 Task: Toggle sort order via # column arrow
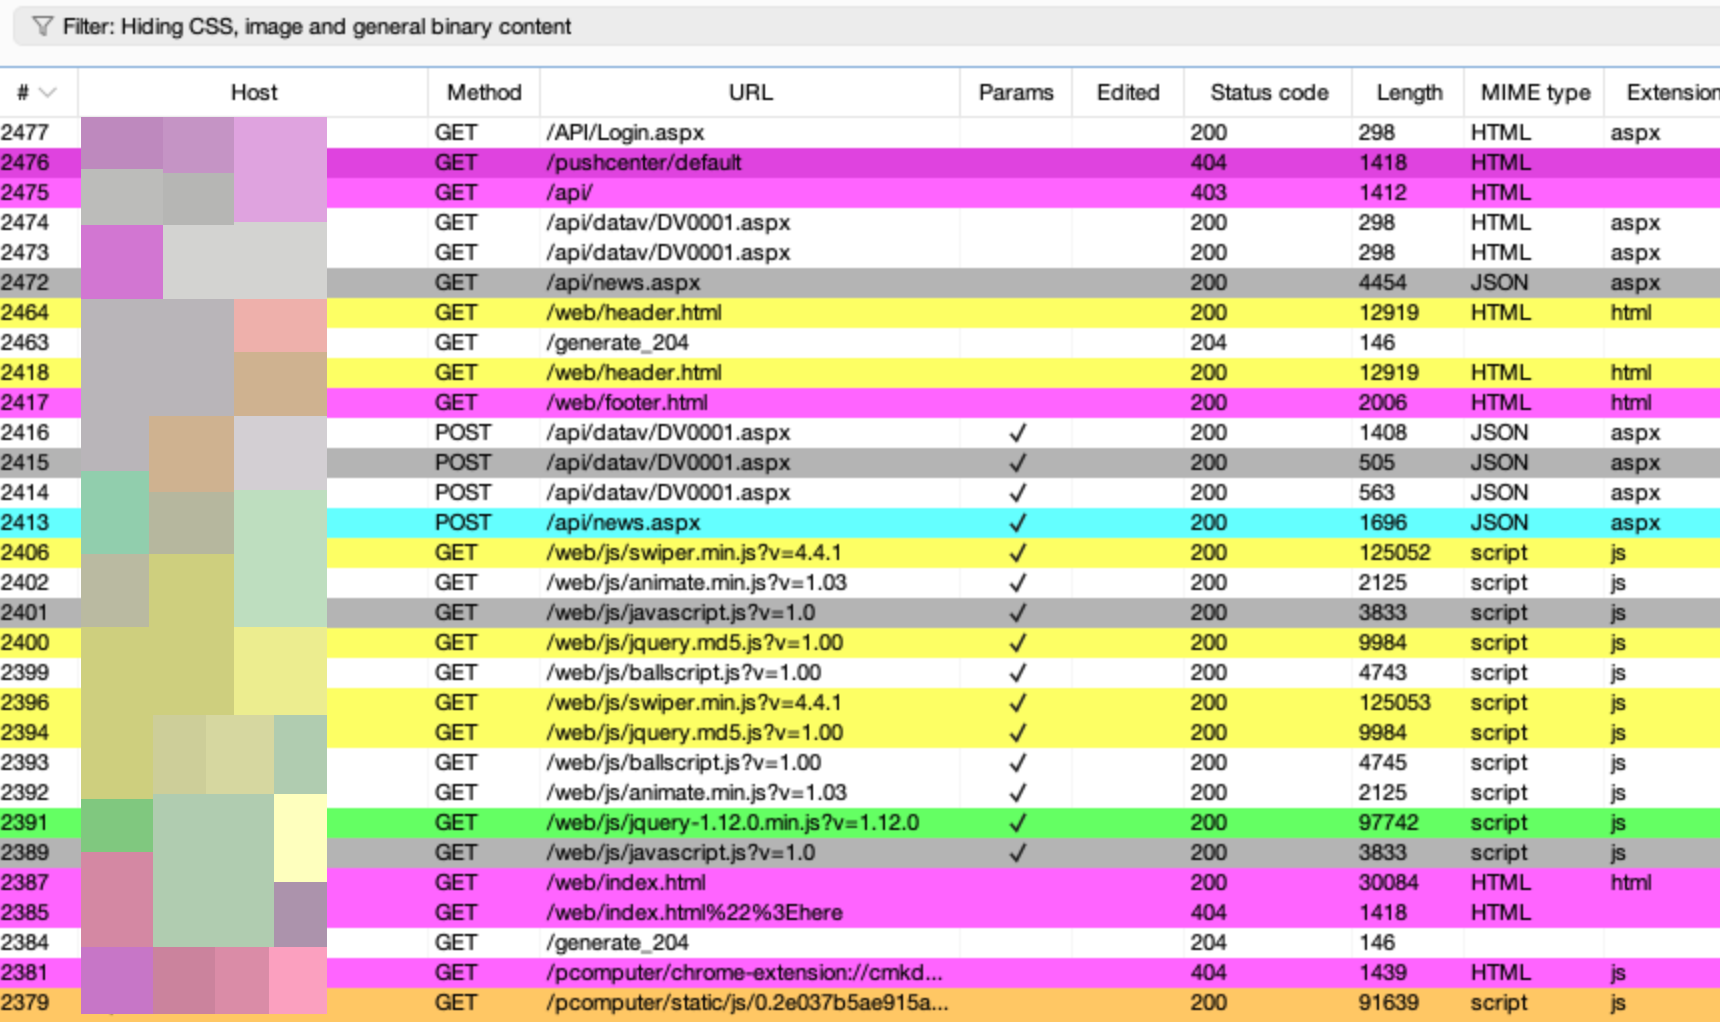(x=47, y=93)
